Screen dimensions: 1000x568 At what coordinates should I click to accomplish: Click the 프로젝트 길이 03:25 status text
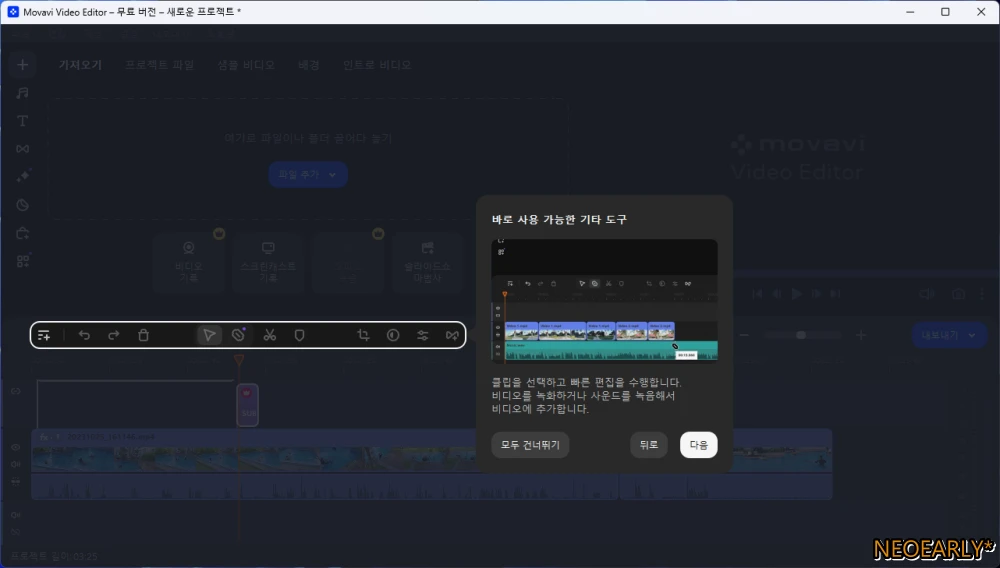pos(54,557)
